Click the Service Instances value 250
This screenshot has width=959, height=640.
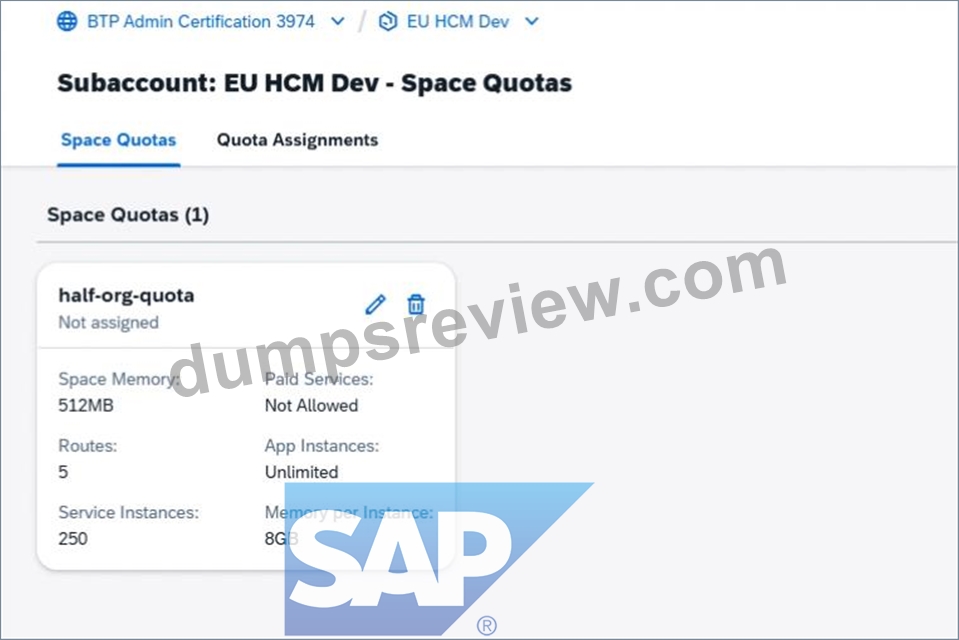[73, 539]
